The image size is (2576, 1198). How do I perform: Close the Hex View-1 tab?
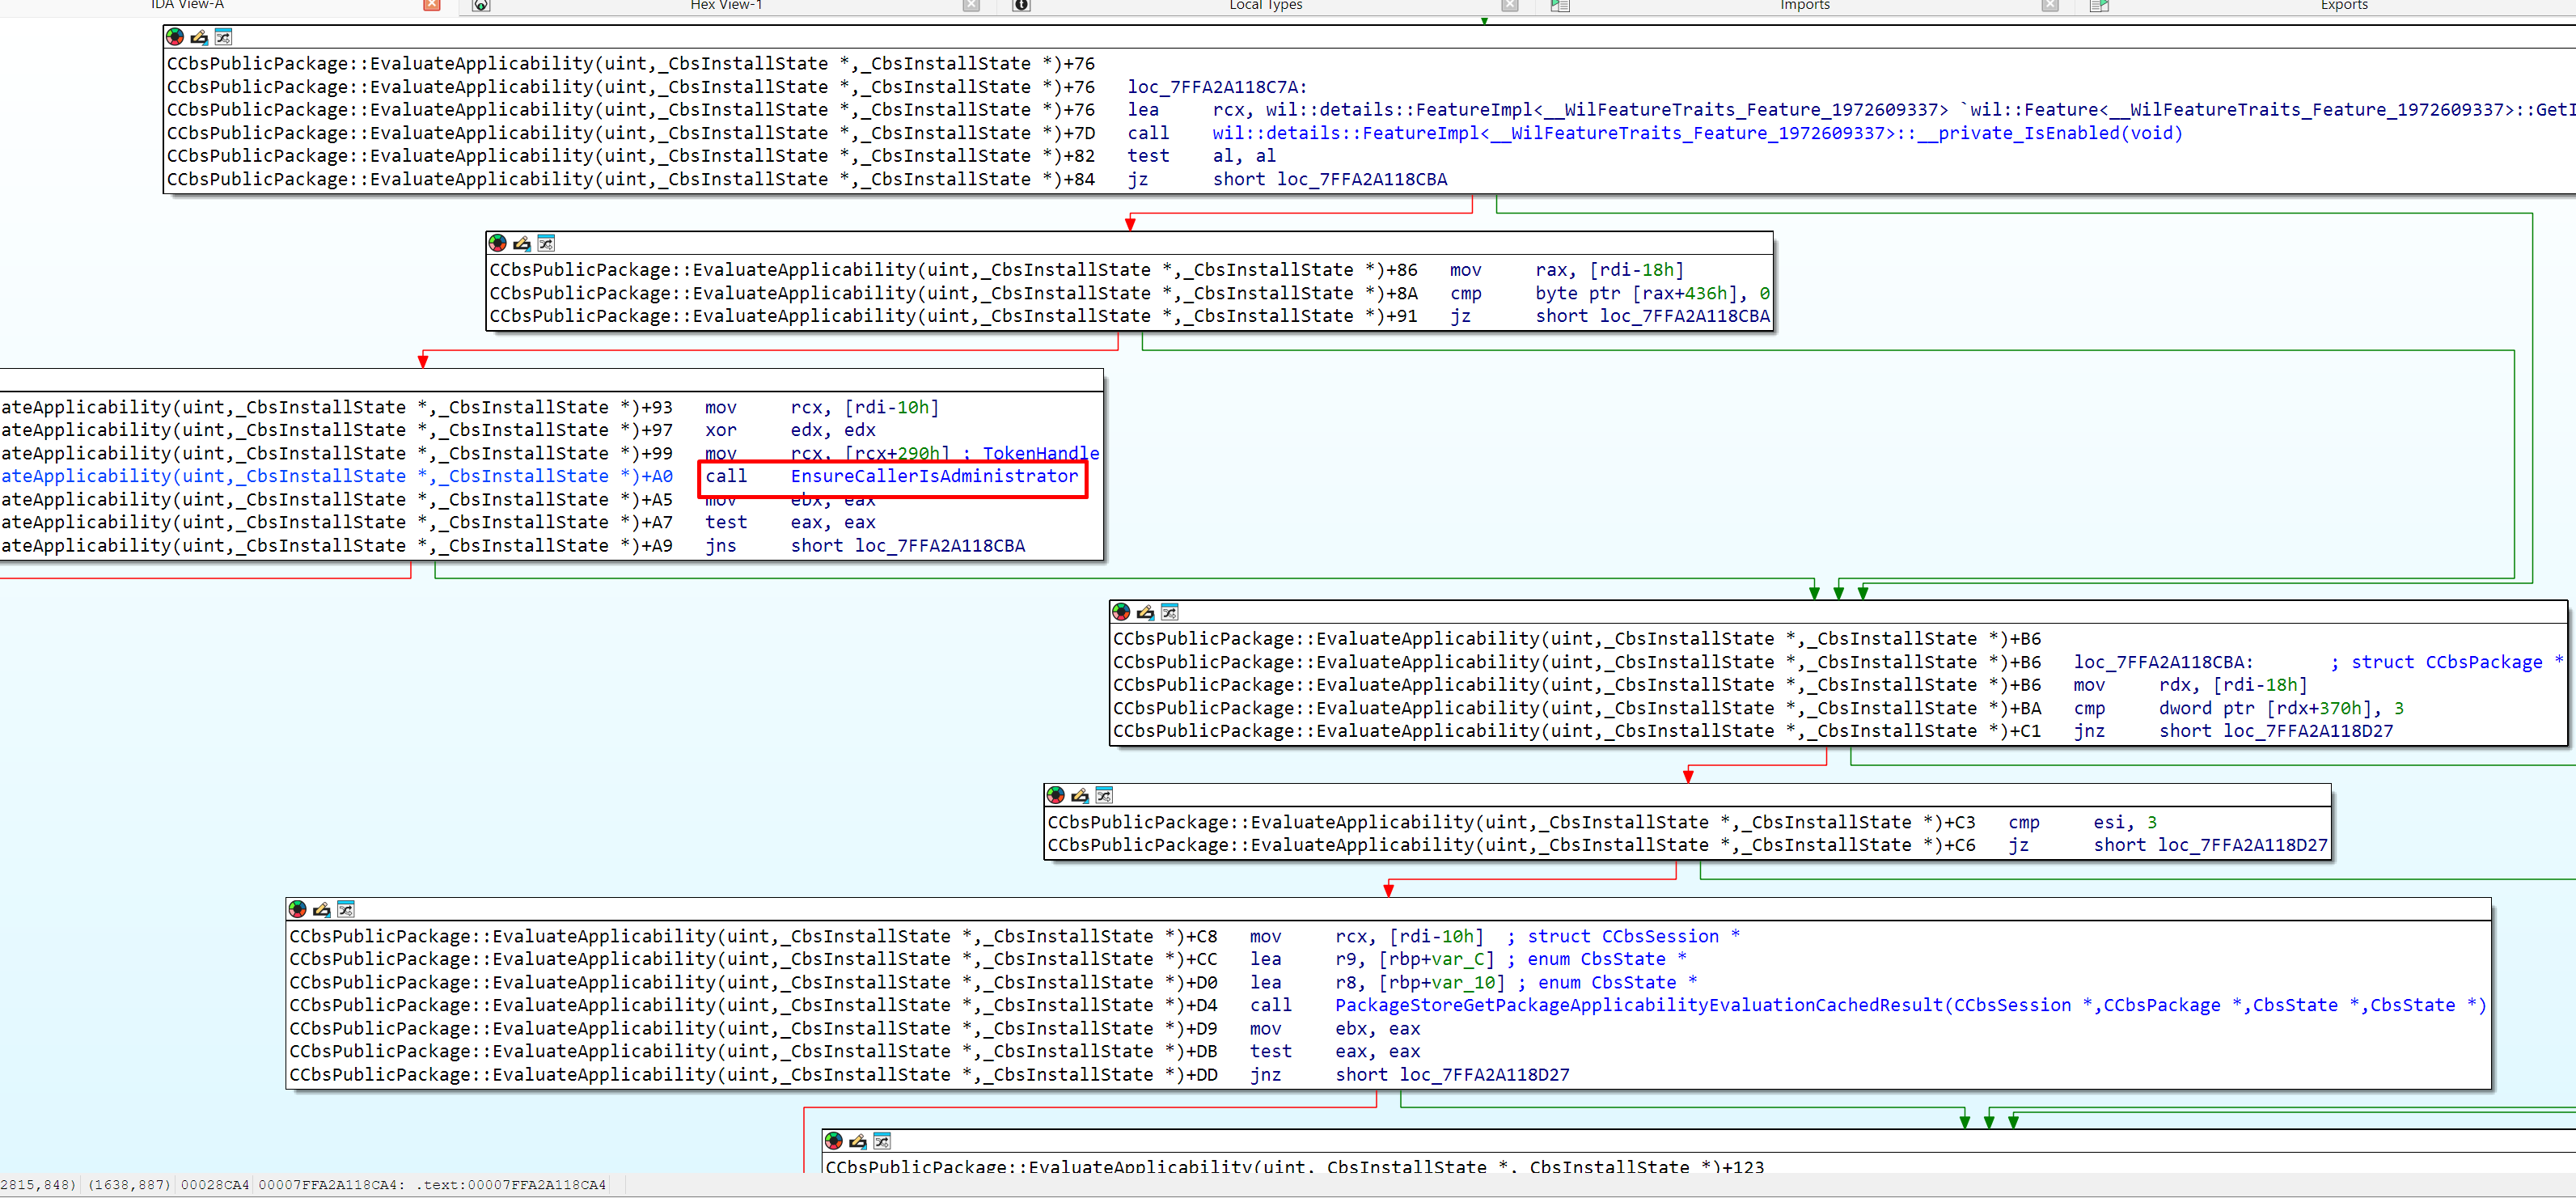tap(971, 5)
